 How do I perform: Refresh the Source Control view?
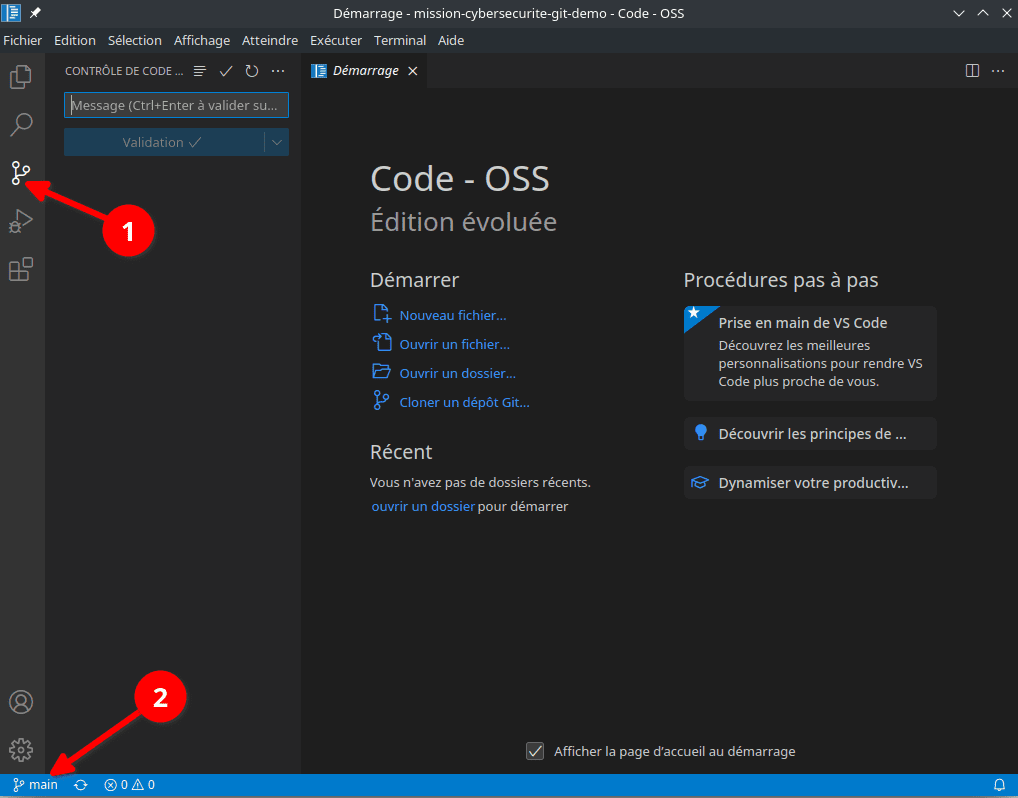(x=251, y=71)
